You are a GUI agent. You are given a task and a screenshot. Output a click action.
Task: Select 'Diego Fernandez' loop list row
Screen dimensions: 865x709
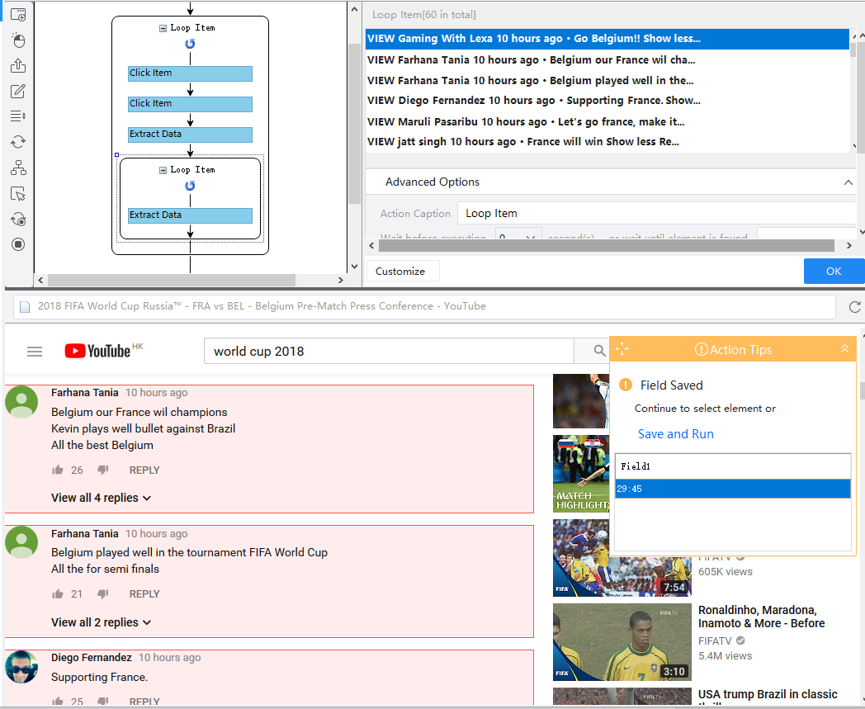607,100
